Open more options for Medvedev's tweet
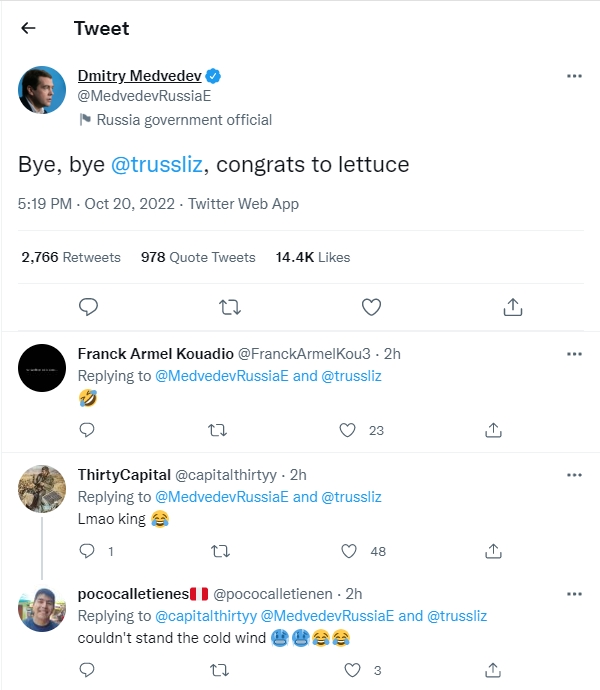Image resolution: width=600 pixels, height=690 pixels. [574, 76]
